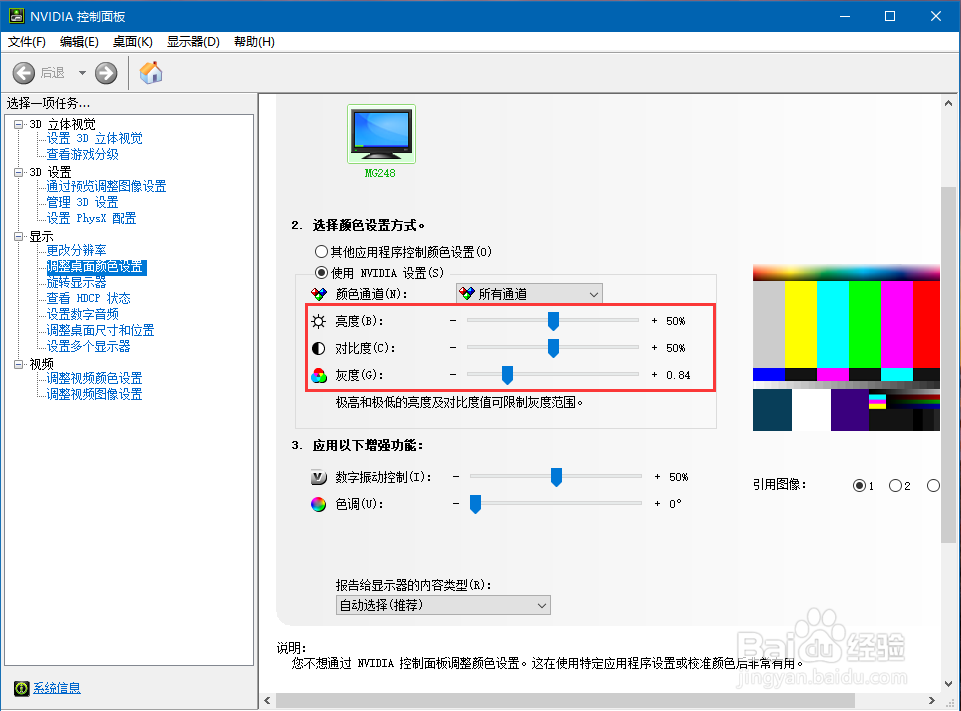Open 管理 3D 设置 link
The width and height of the screenshot is (961, 711).
(82, 202)
